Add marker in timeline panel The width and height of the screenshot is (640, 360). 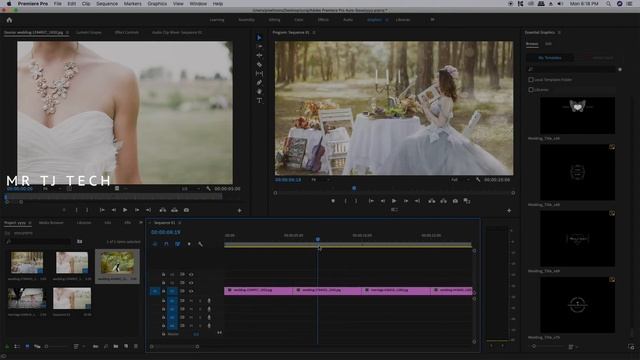click(x=189, y=244)
